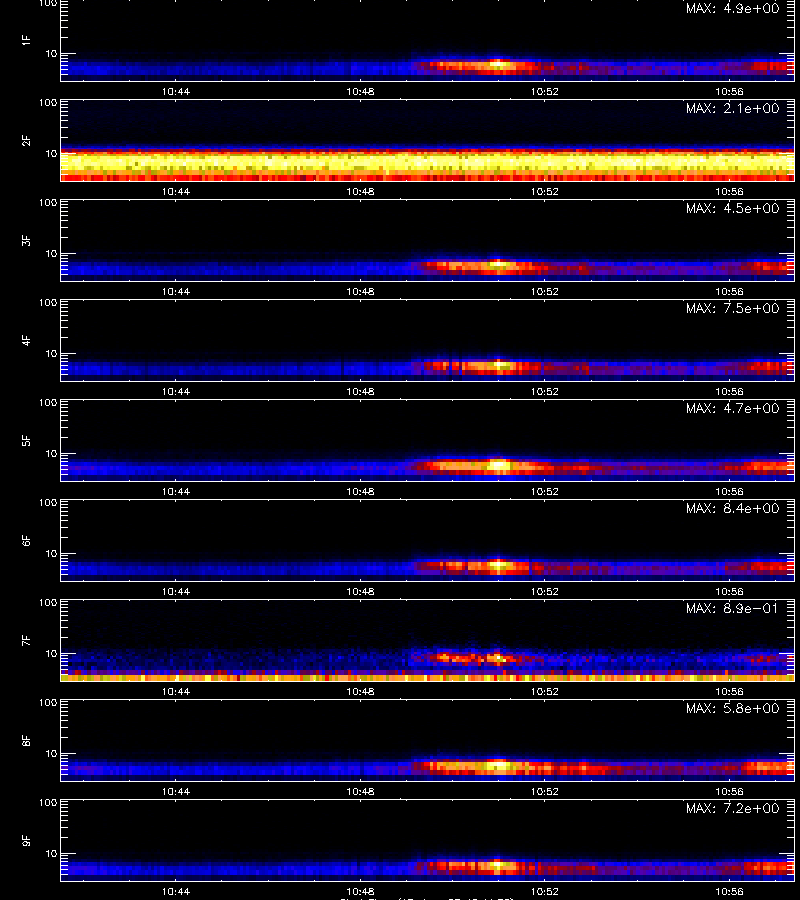Image resolution: width=800 pixels, height=900 pixels.
Task: Select the 2F panel axis label
Action: click(x=26, y=141)
